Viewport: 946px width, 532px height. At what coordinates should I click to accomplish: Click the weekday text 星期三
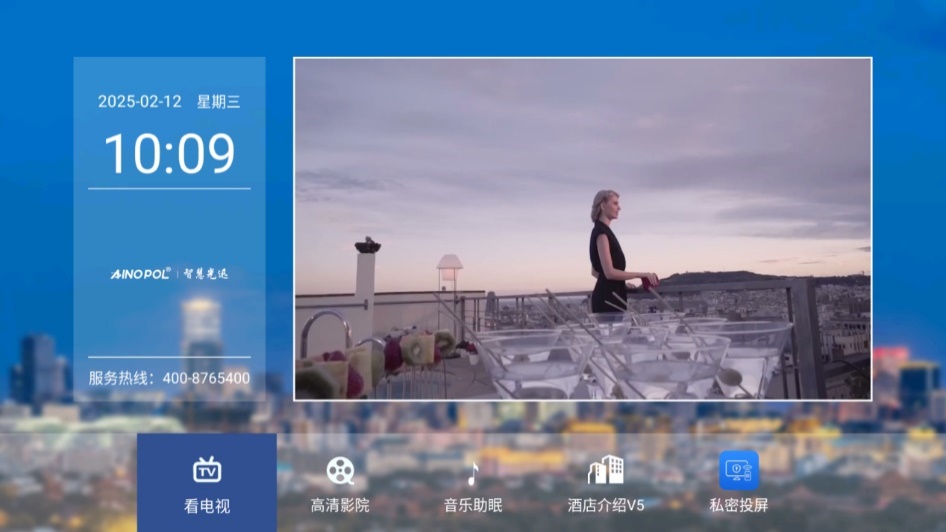tap(218, 102)
